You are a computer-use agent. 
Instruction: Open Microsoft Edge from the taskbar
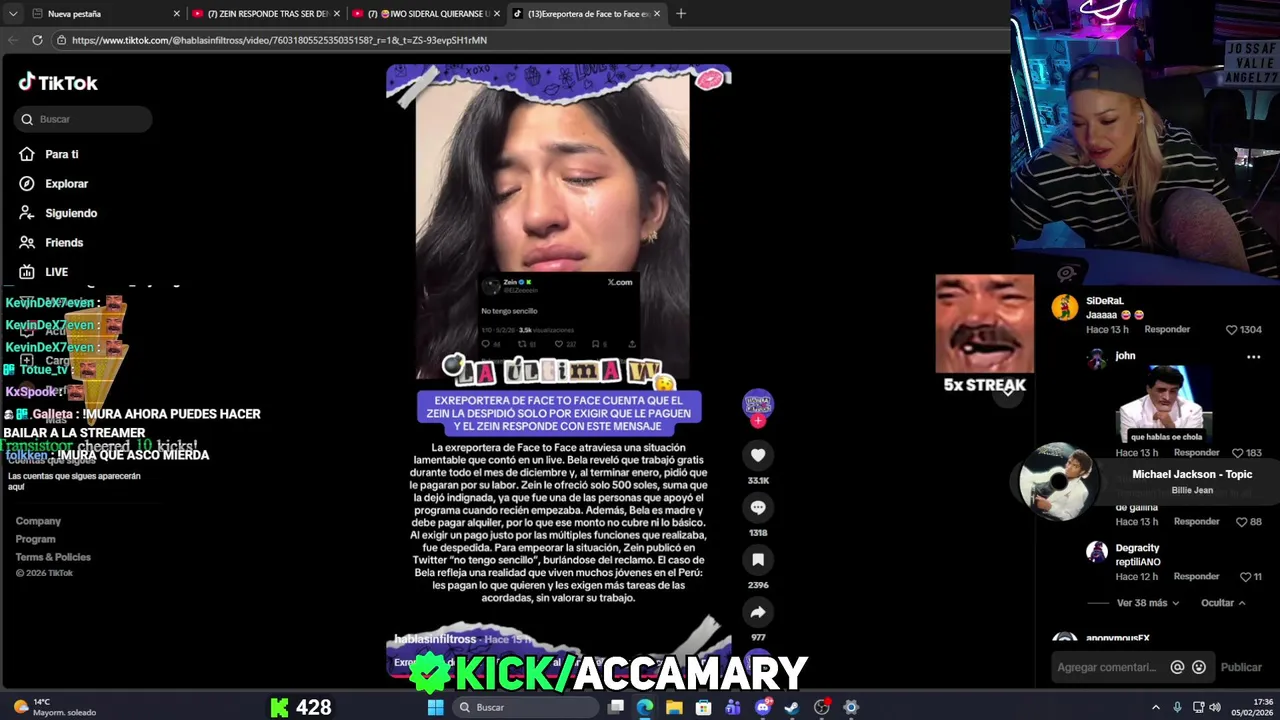coord(645,707)
